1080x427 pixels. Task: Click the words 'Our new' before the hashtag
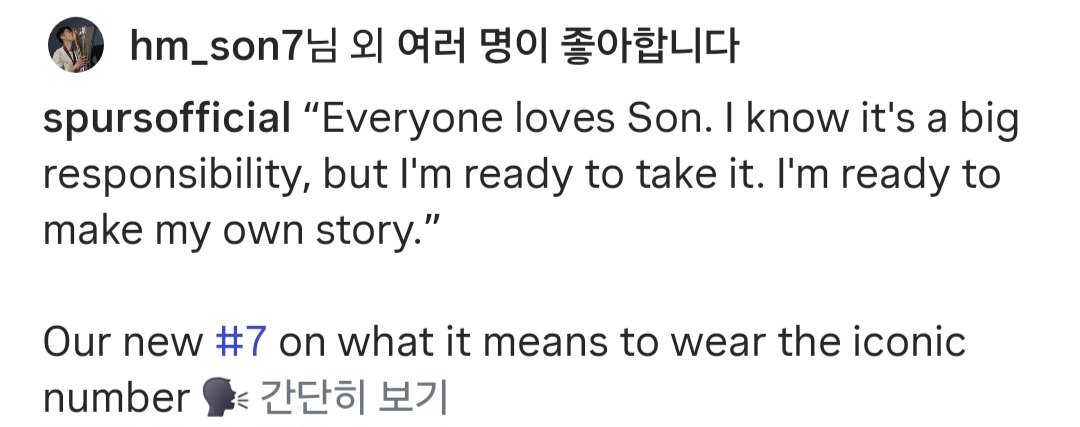click(123, 342)
